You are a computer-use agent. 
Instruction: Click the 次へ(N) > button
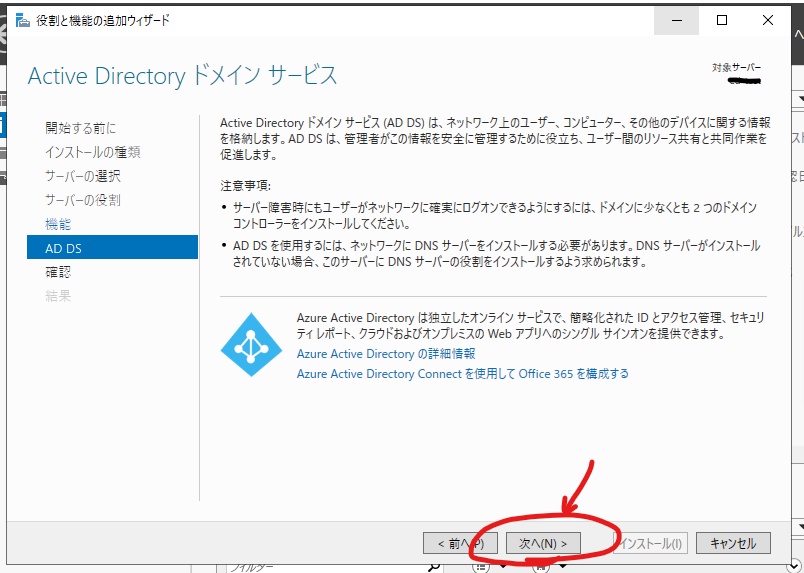[543, 543]
